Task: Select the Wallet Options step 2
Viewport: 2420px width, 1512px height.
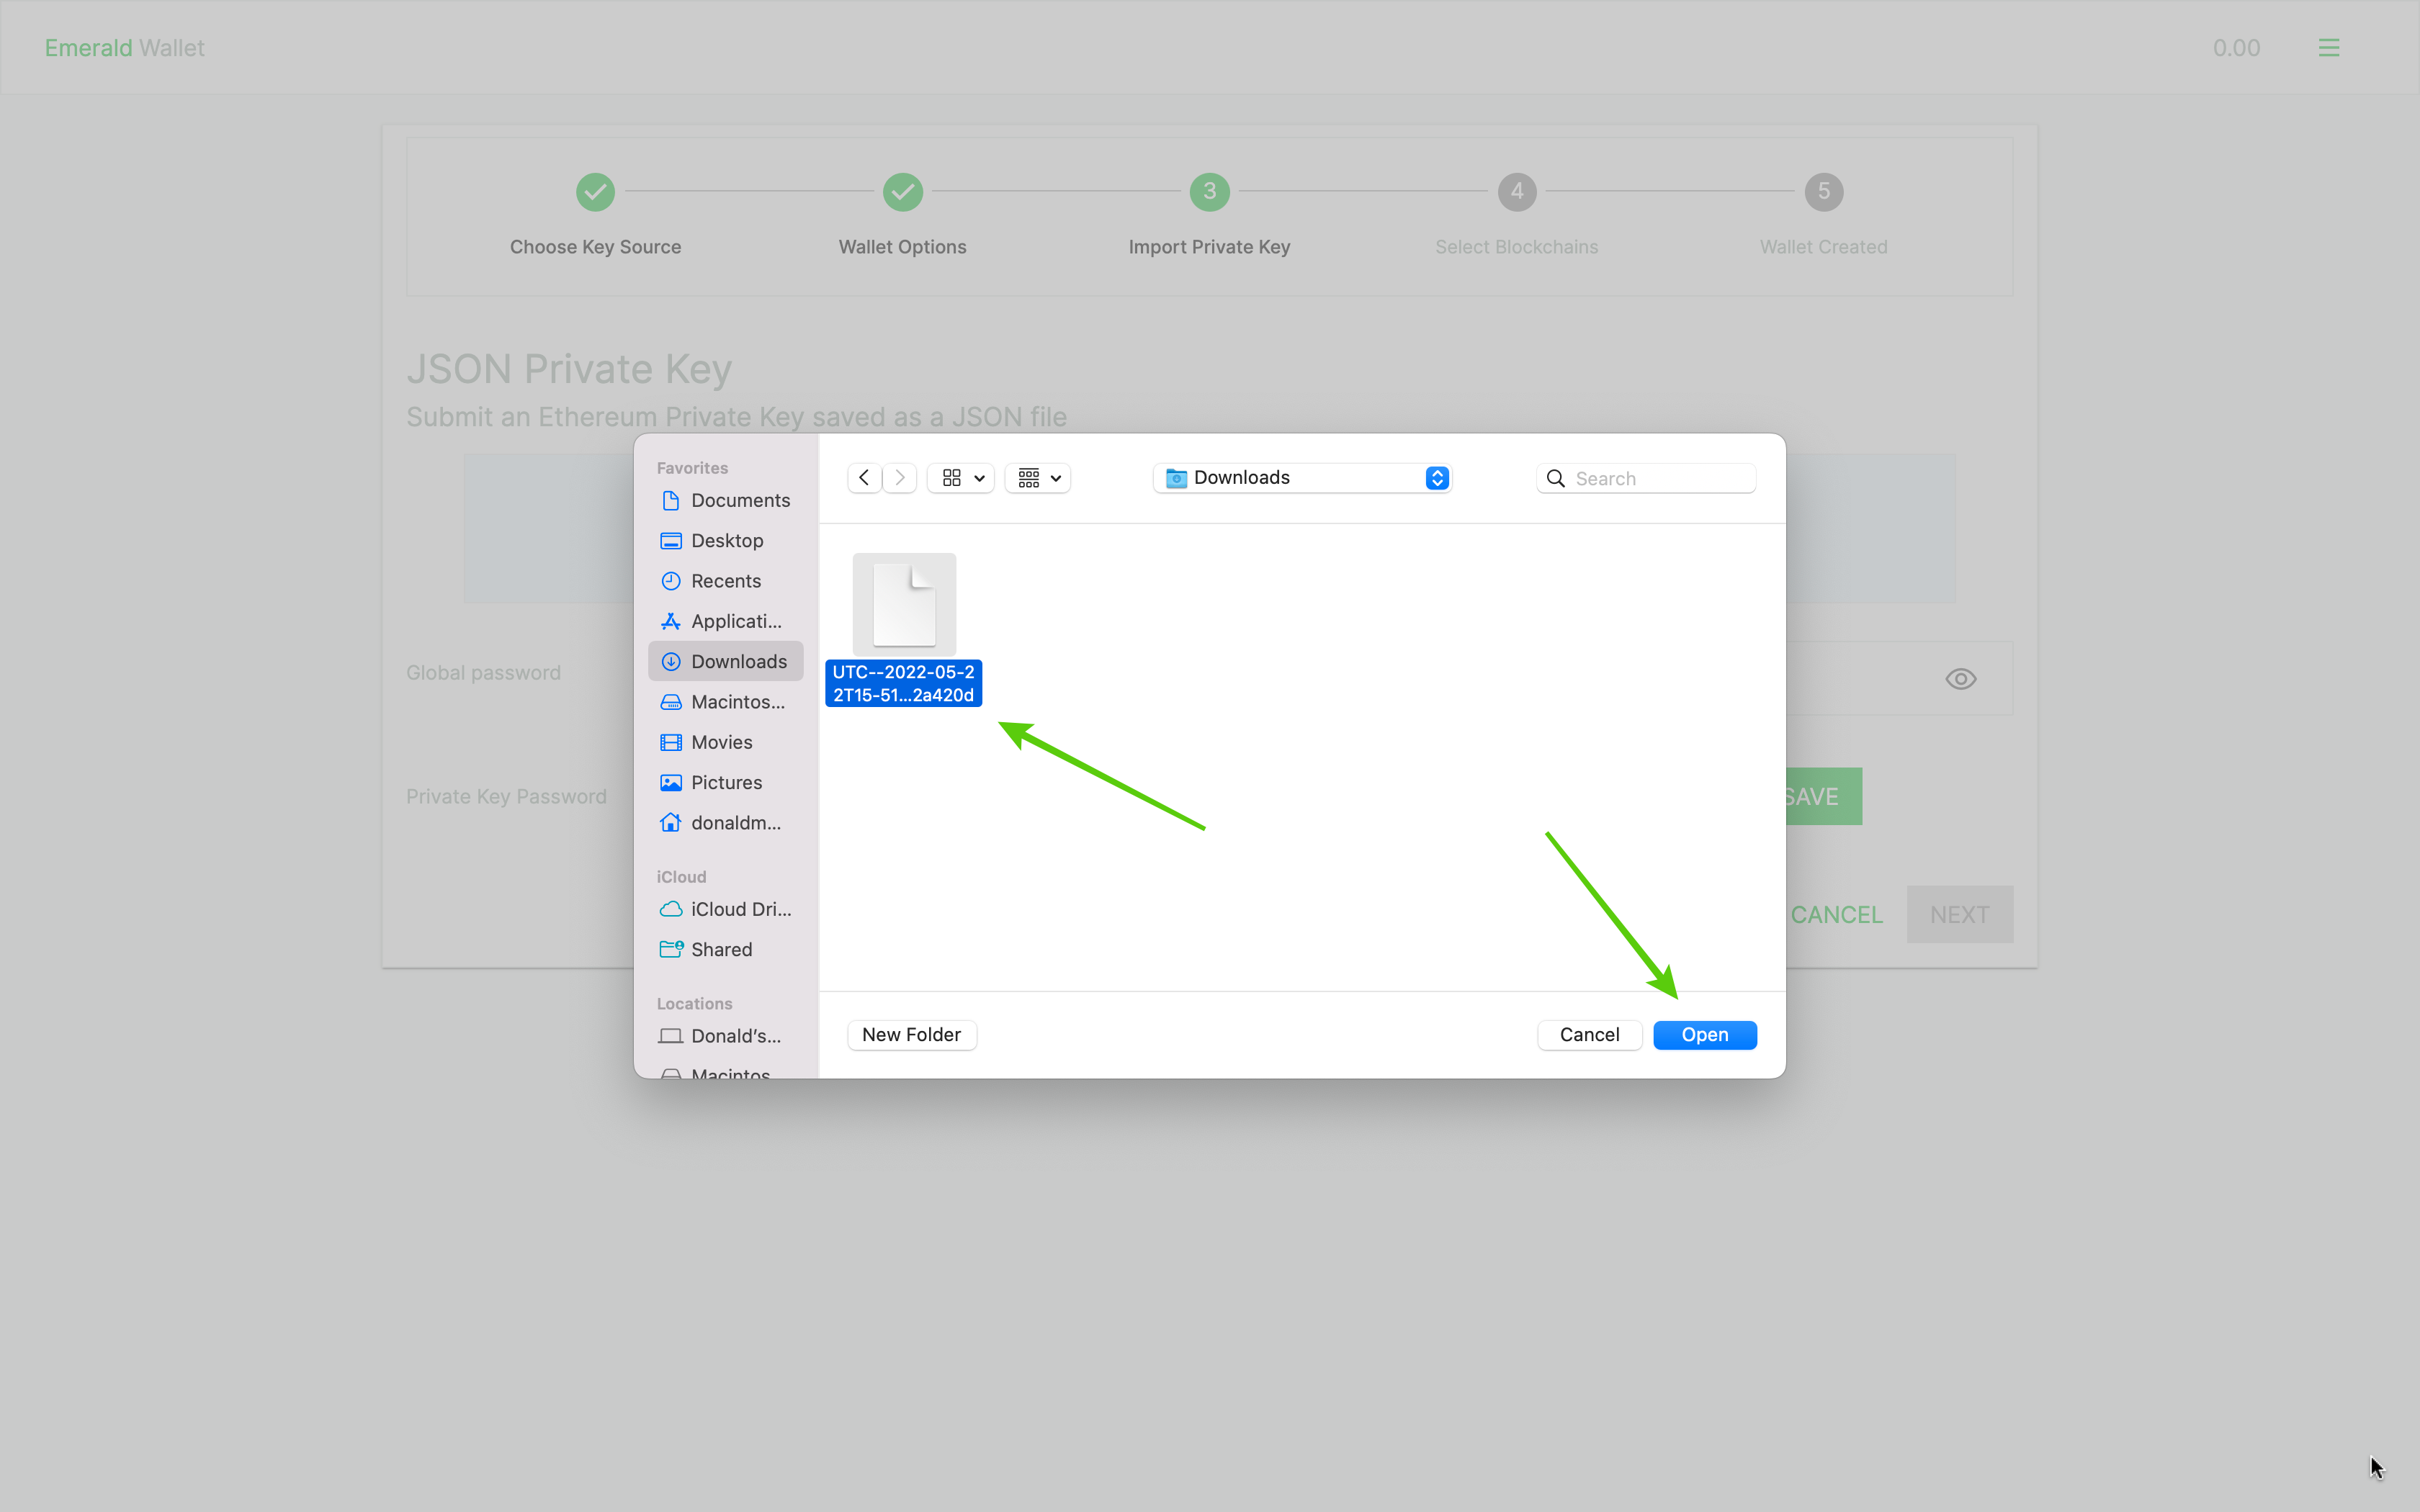Action: [901, 192]
